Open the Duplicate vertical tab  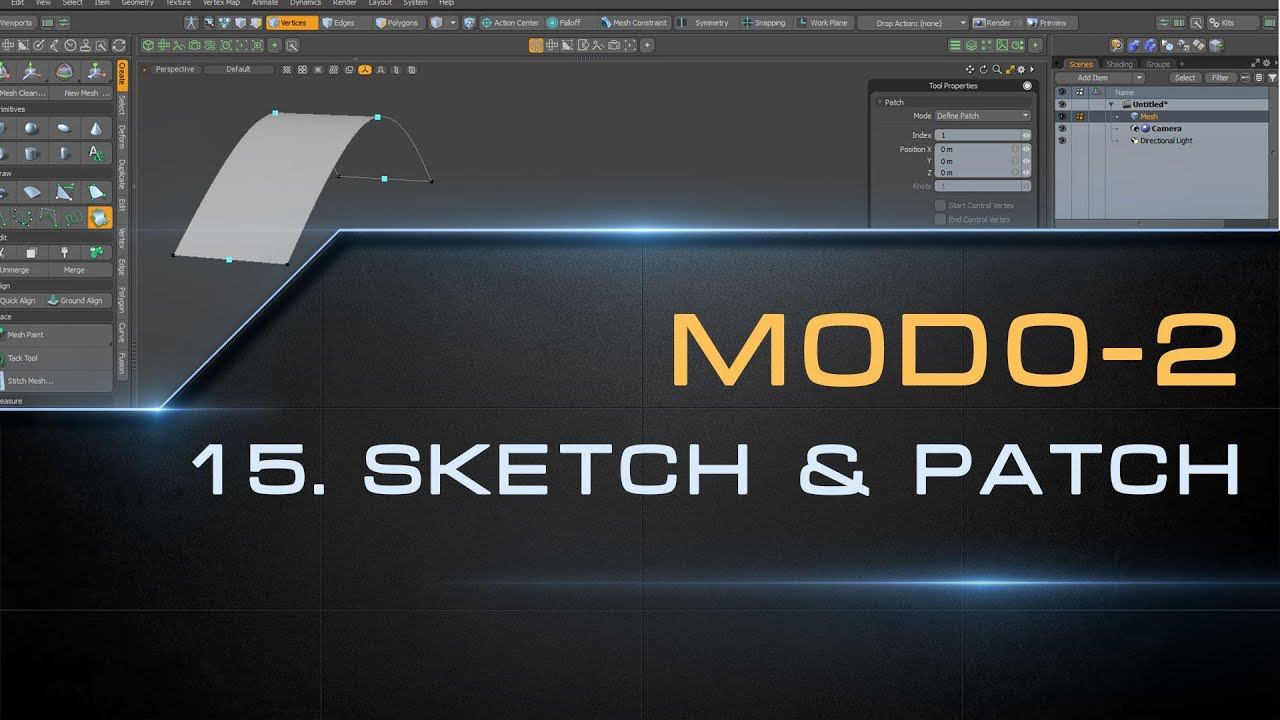tap(122, 175)
